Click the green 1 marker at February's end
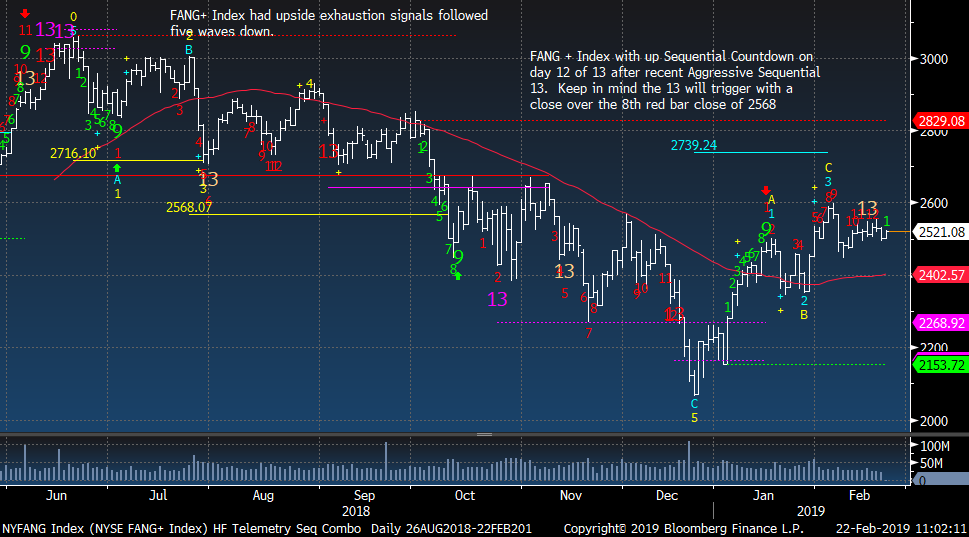 (x=887, y=221)
